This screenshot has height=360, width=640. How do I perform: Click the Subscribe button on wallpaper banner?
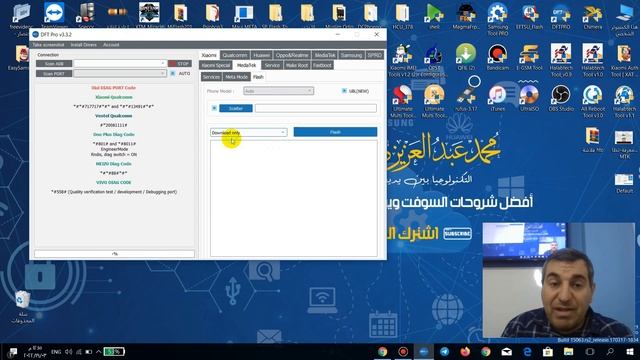(457, 233)
